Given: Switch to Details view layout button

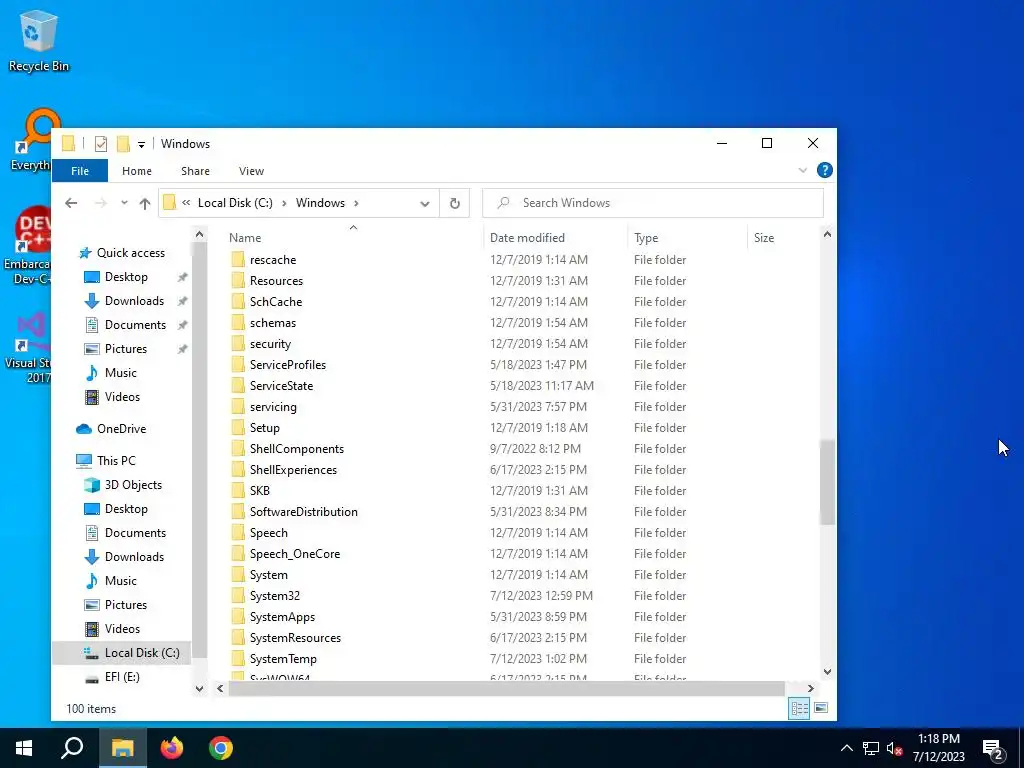Looking at the screenshot, I should click(799, 709).
